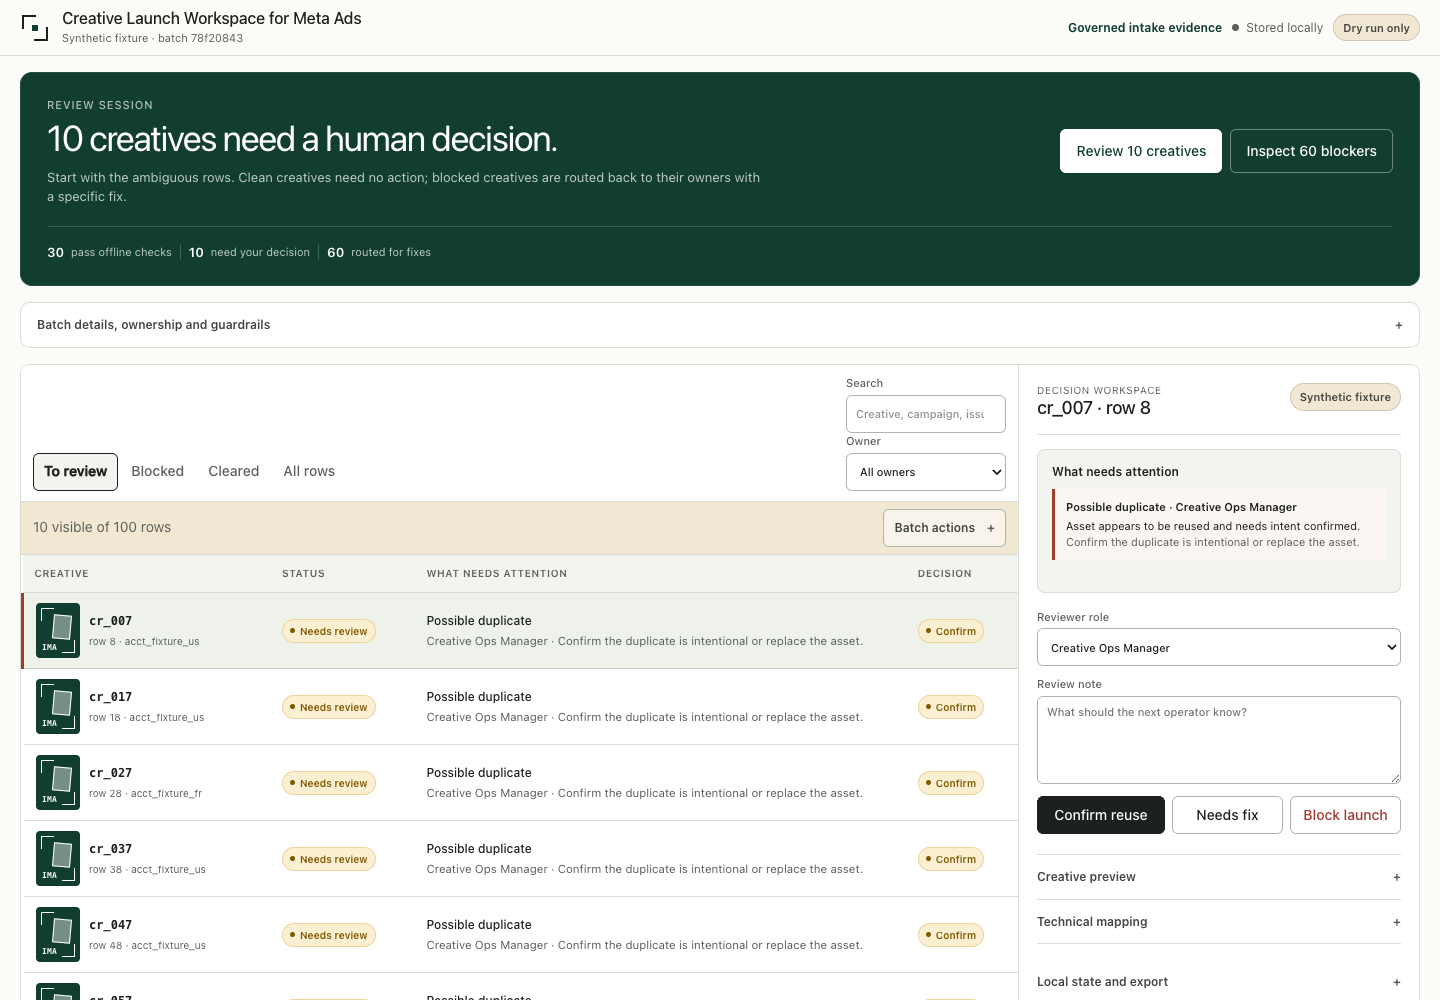1440x1000 pixels.
Task: Expand the Technical mapping section
Action: pos(1219,922)
